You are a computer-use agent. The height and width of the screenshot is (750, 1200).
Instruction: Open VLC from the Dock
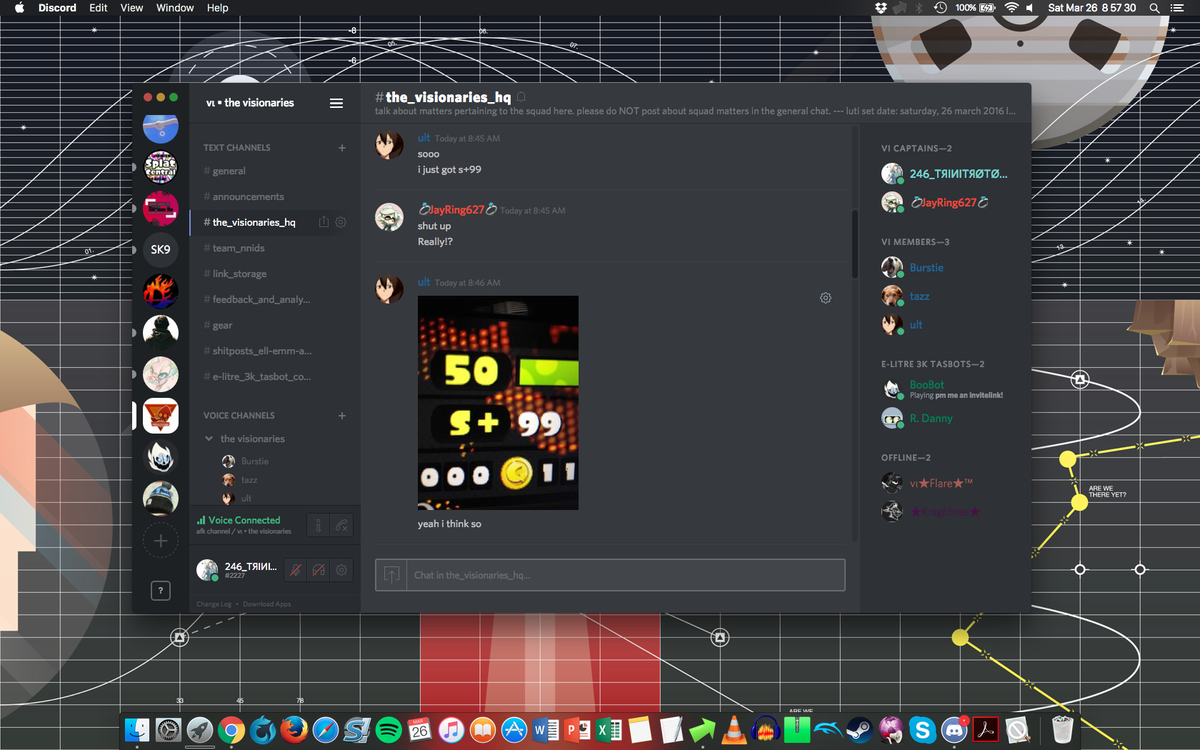point(733,731)
